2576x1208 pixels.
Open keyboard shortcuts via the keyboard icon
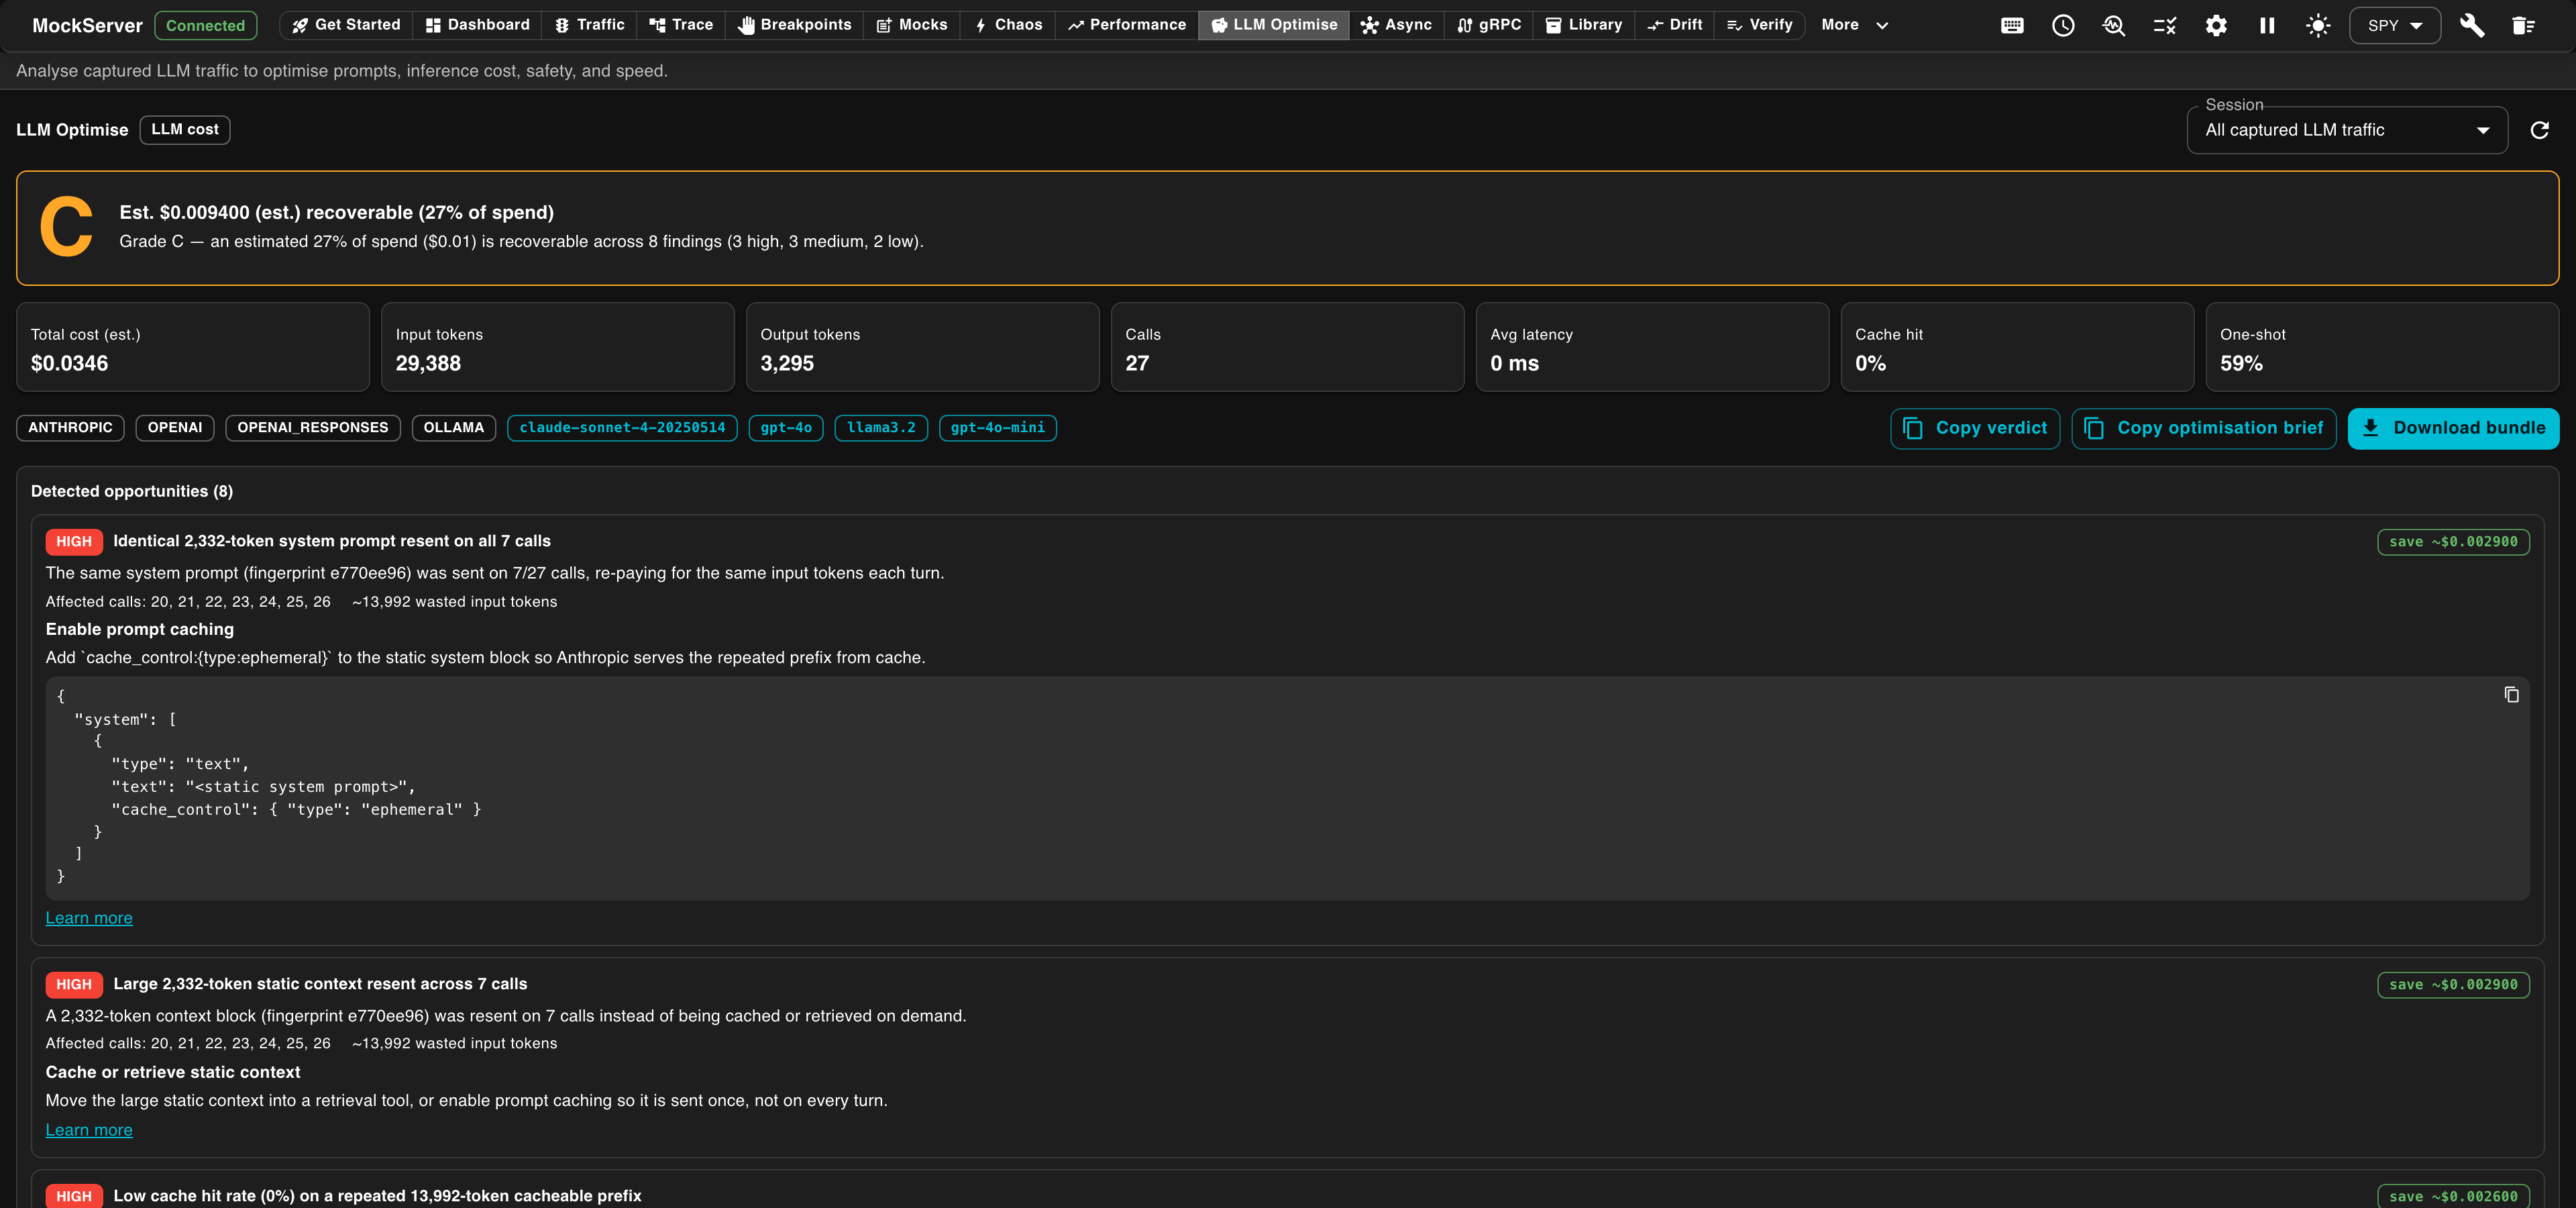pos(2012,25)
